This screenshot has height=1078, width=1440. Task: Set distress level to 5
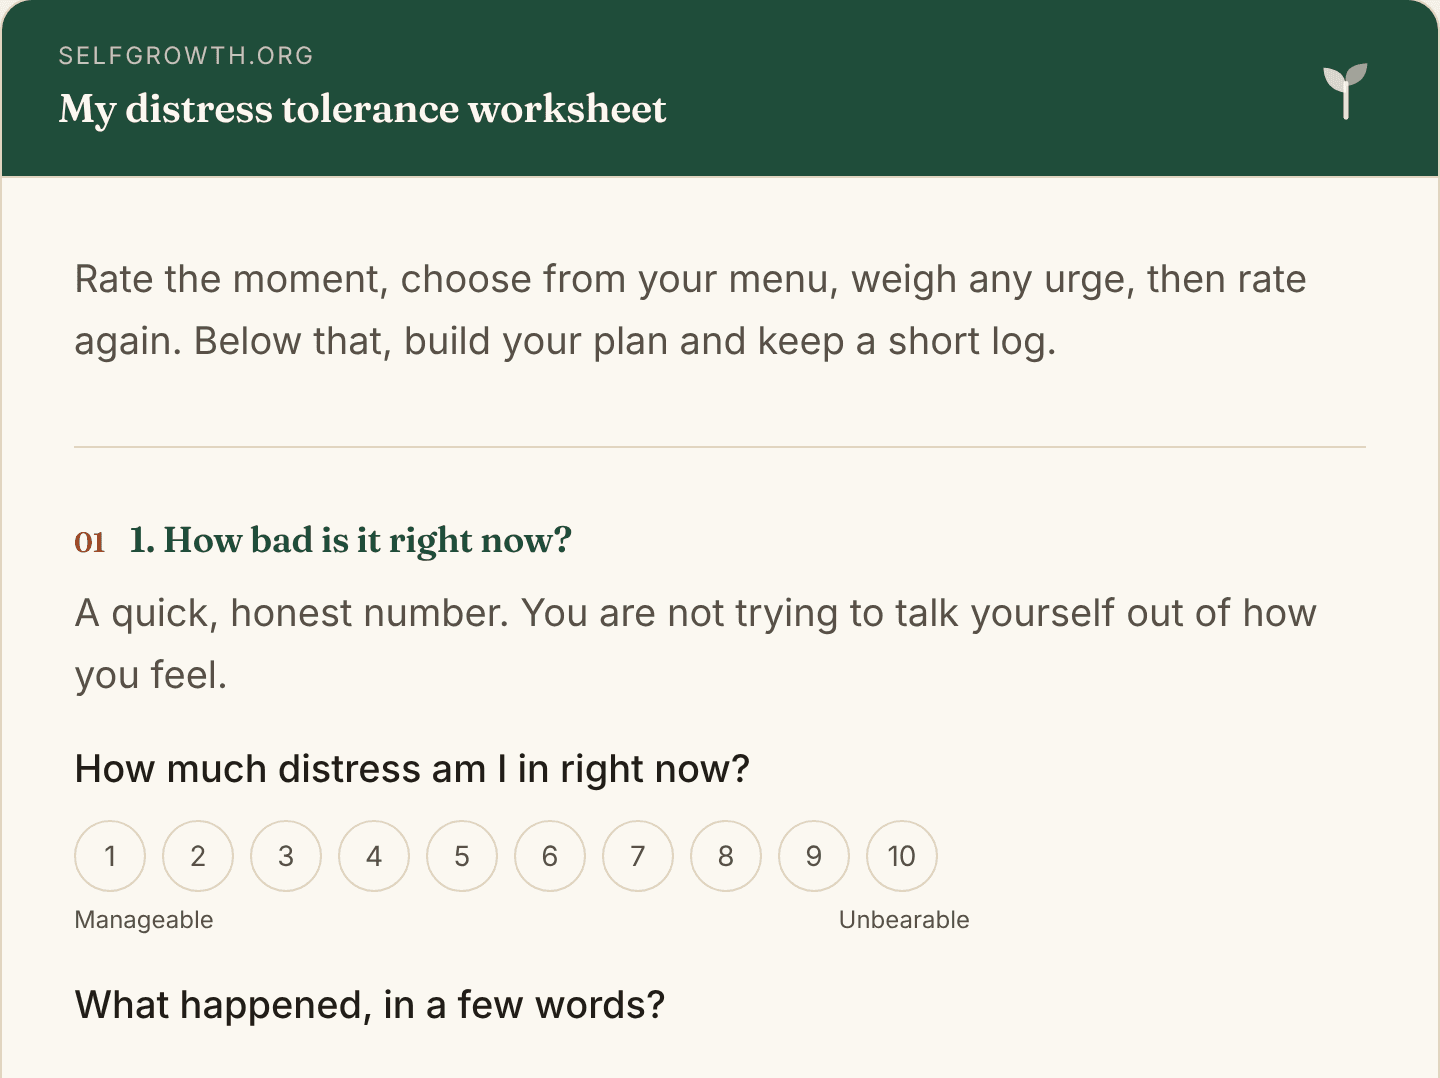[x=462, y=856]
